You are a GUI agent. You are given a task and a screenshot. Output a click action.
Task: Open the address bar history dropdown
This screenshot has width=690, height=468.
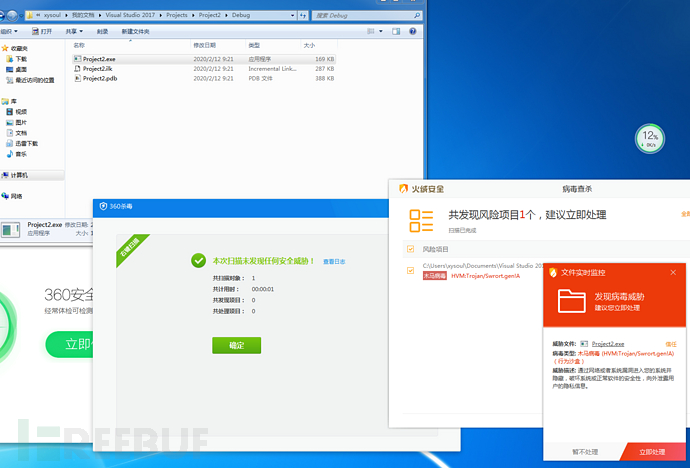tap(293, 15)
